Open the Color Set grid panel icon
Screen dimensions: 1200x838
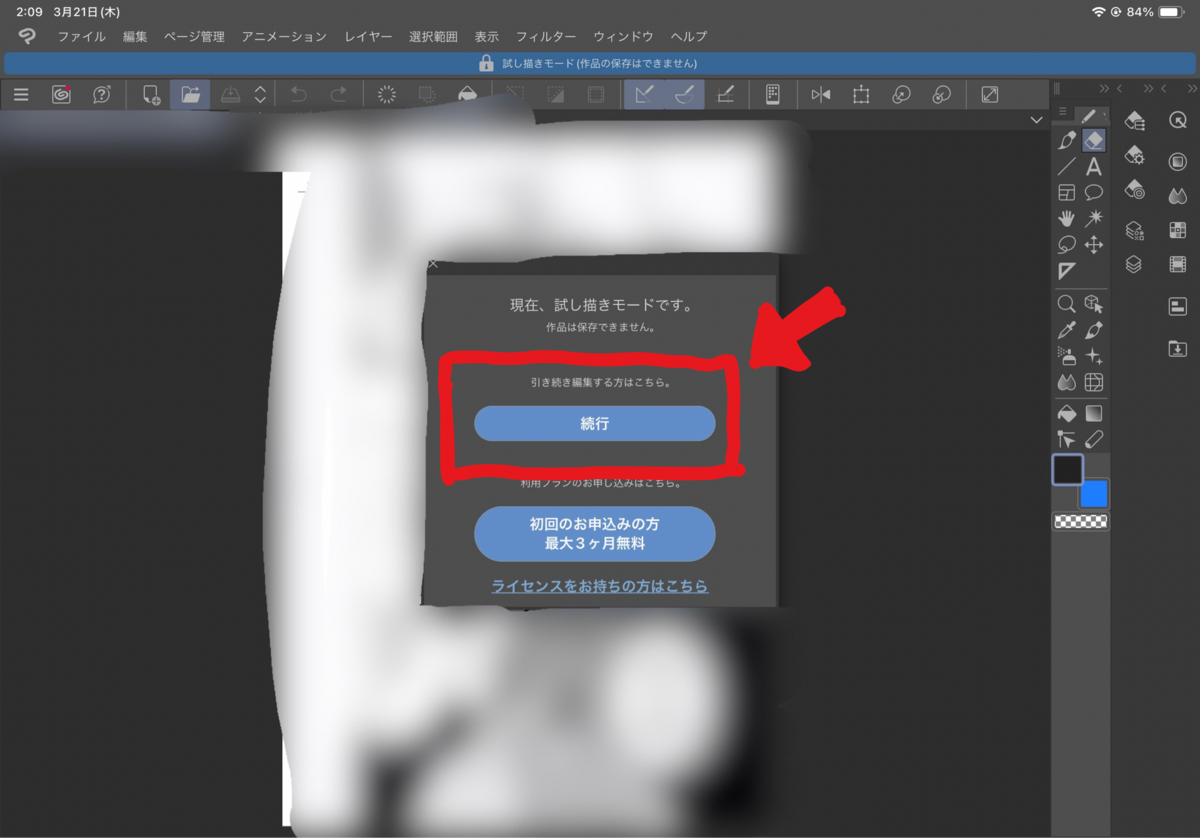(x=1177, y=230)
